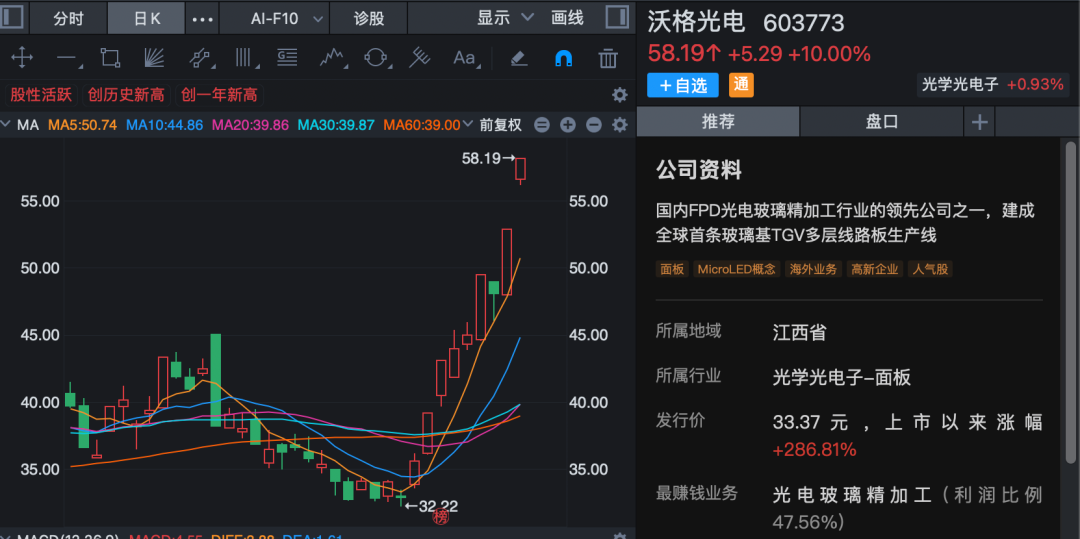Viewport: 1080px width, 539px height.
Task: Toggle the magnet snap mode
Action: pos(563,58)
